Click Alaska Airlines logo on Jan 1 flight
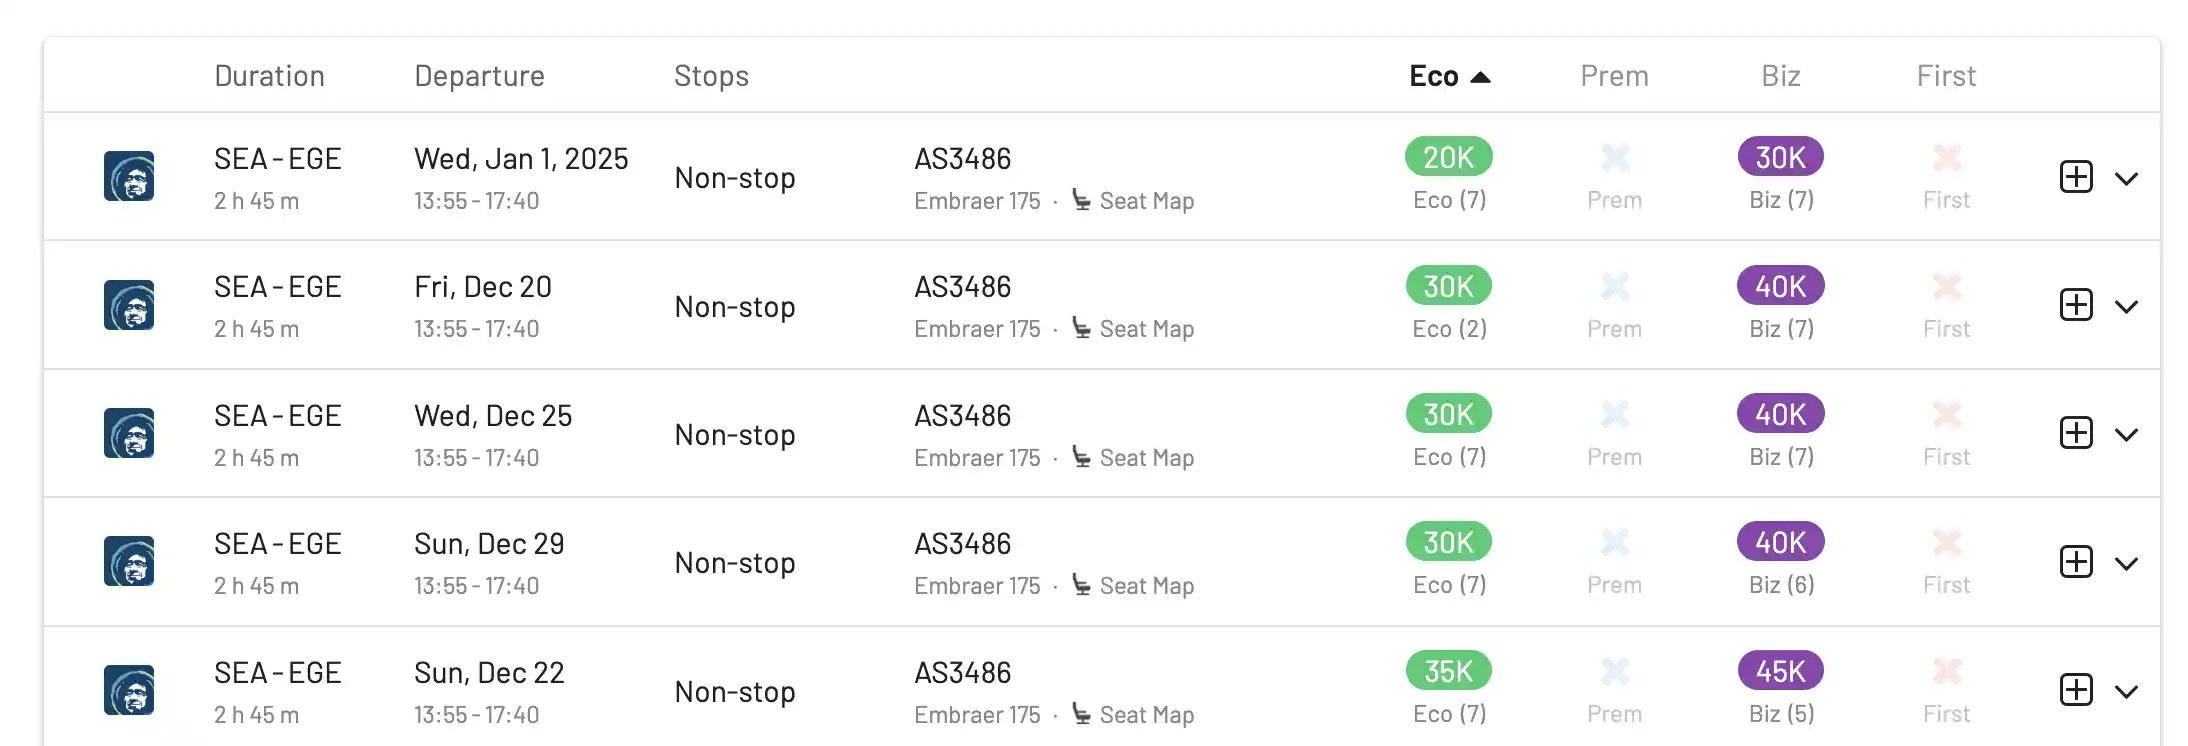 click(x=129, y=177)
